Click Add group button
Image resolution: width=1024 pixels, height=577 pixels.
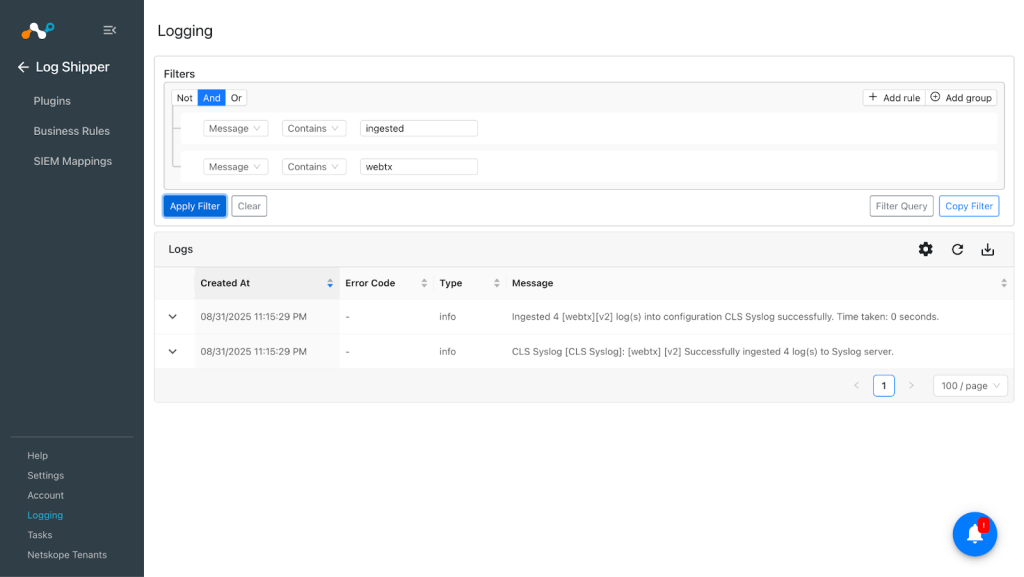961,98
